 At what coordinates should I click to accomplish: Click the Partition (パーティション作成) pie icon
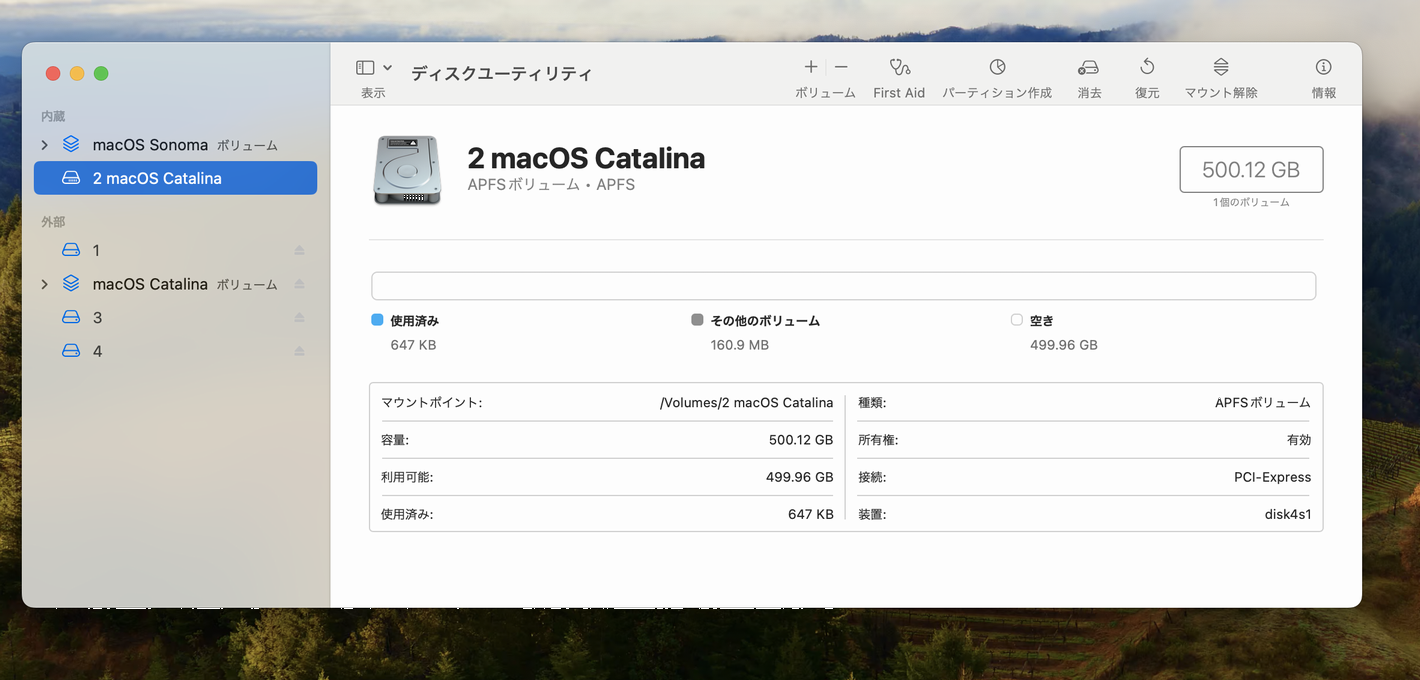[x=997, y=67]
